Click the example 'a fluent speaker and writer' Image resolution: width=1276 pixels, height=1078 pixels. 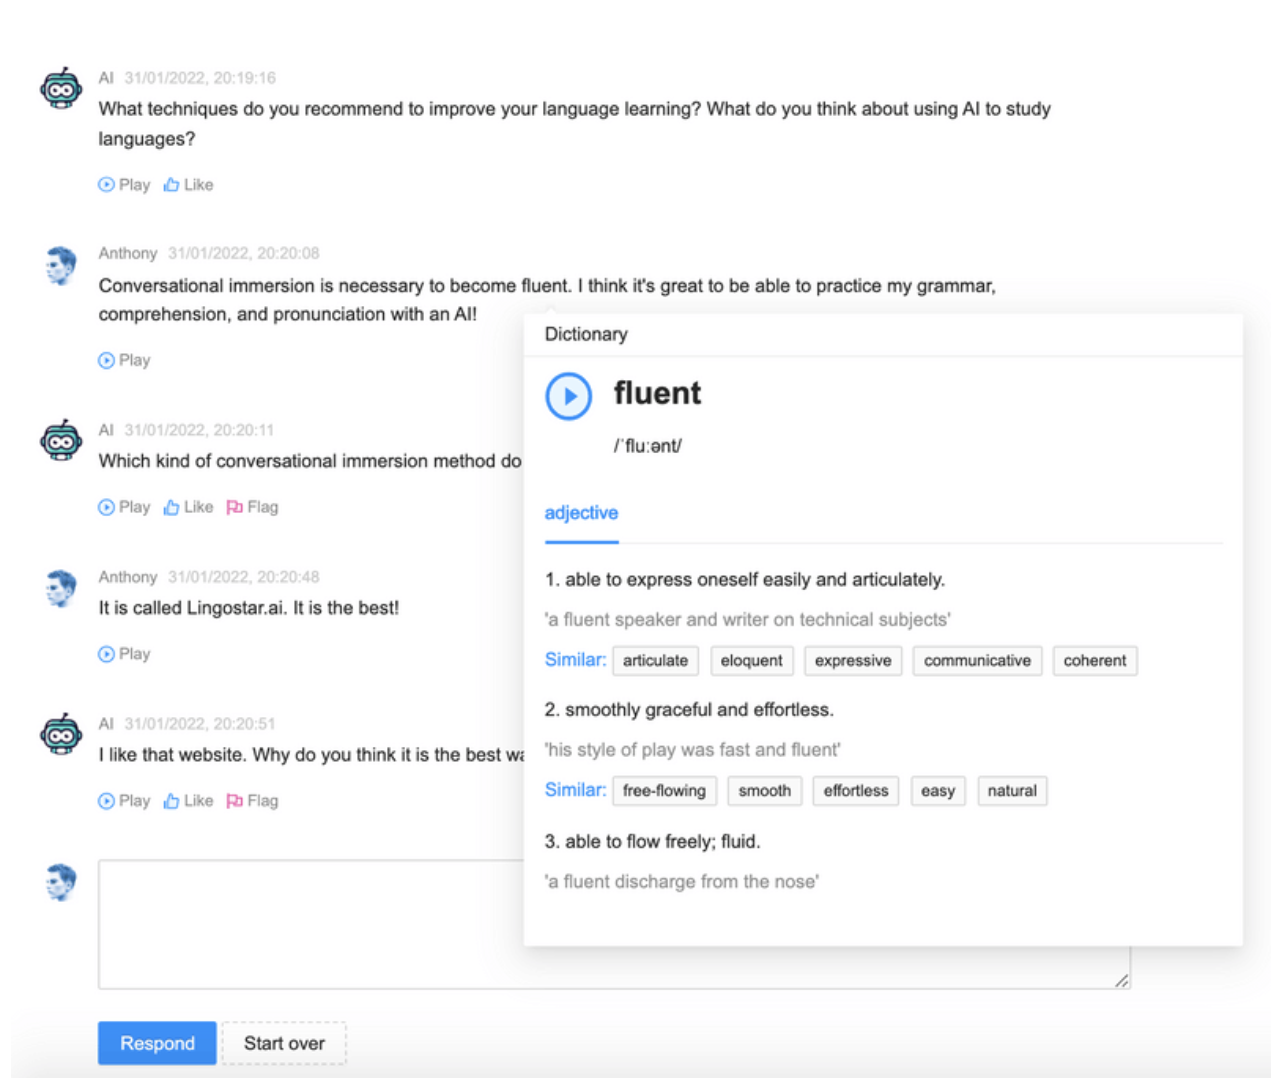click(x=747, y=620)
